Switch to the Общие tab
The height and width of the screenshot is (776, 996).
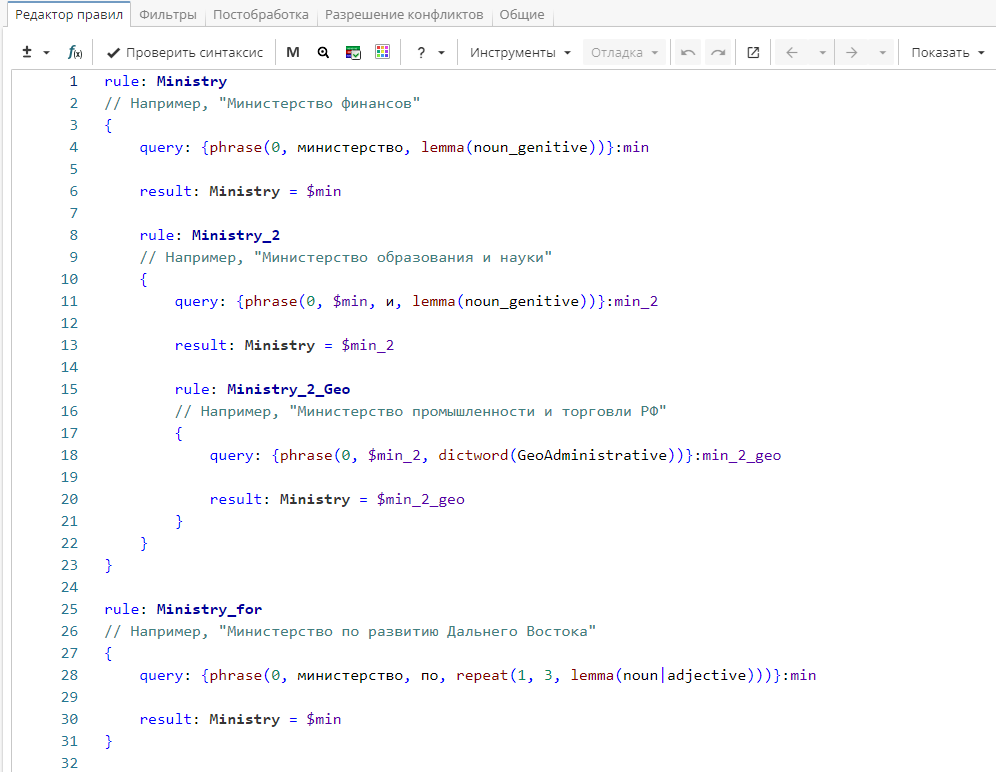tap(522, 15)
